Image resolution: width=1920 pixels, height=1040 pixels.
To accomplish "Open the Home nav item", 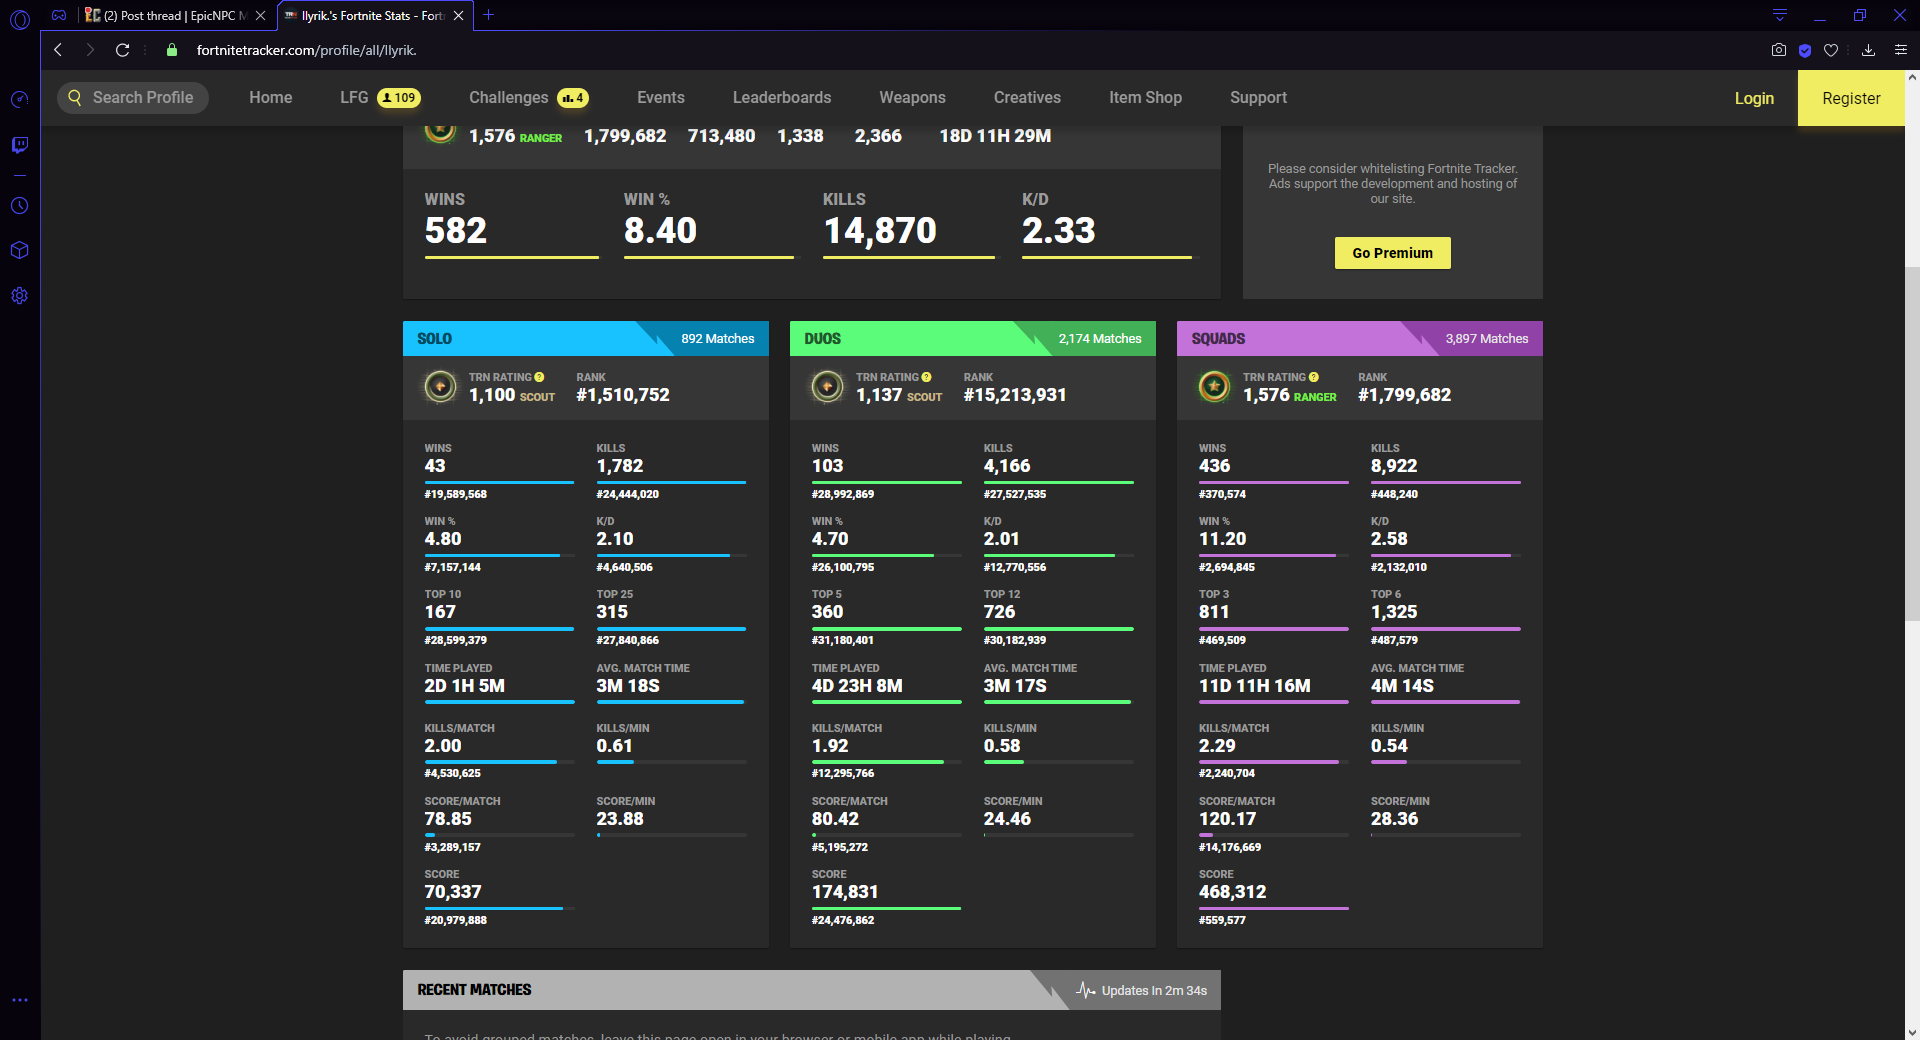I will pos(271,98).
